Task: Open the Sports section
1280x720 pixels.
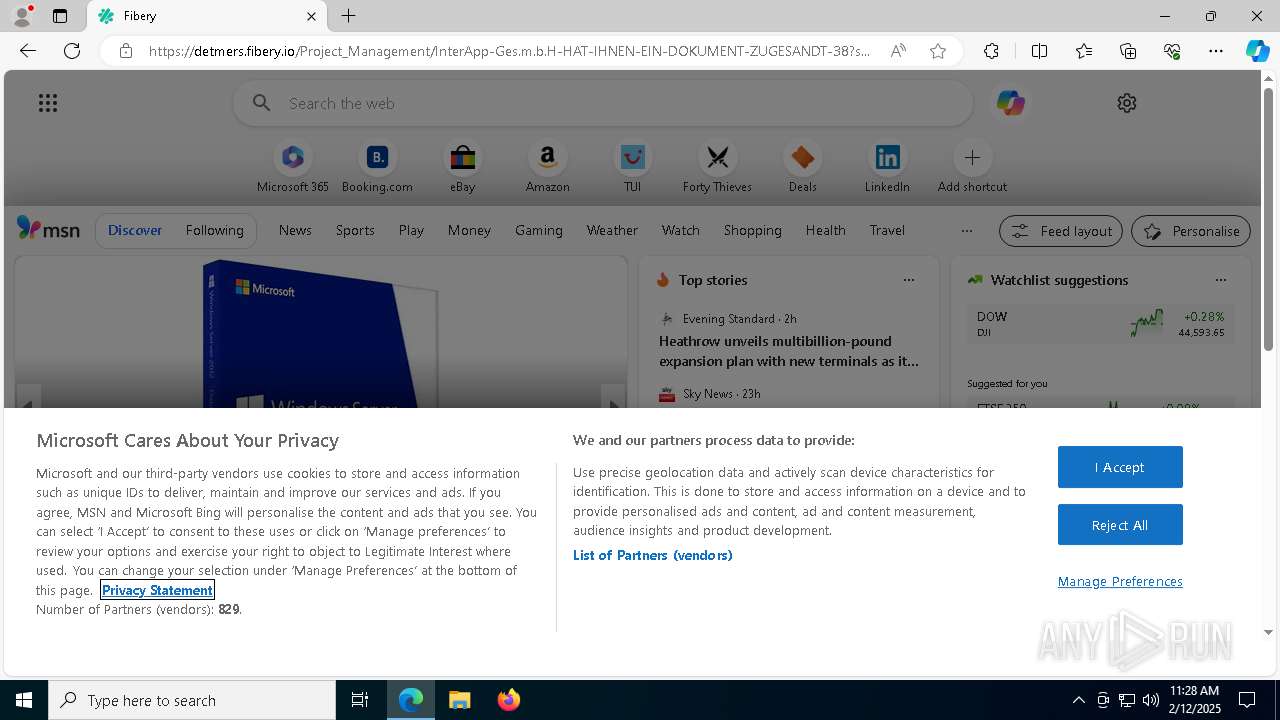Action: (355, 230)
